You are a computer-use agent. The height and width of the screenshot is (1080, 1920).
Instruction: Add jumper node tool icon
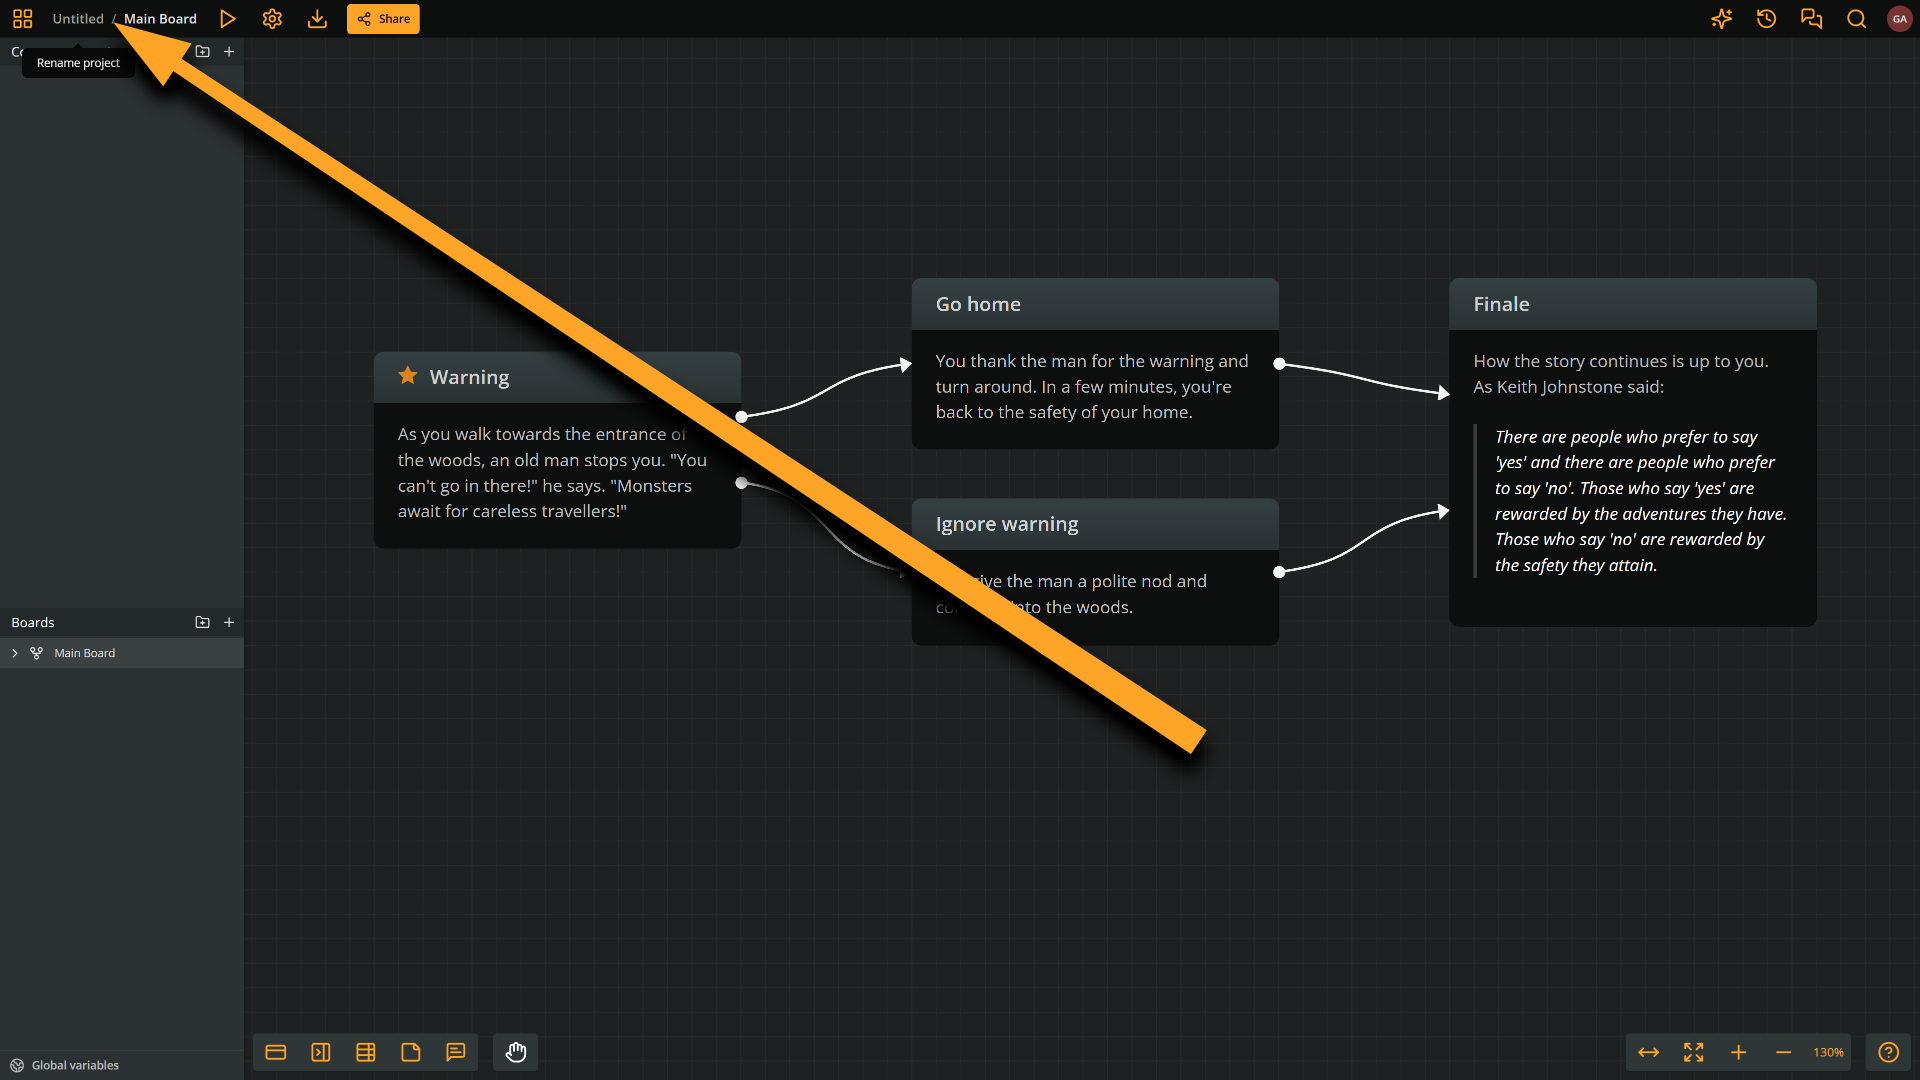point(321,1052)
